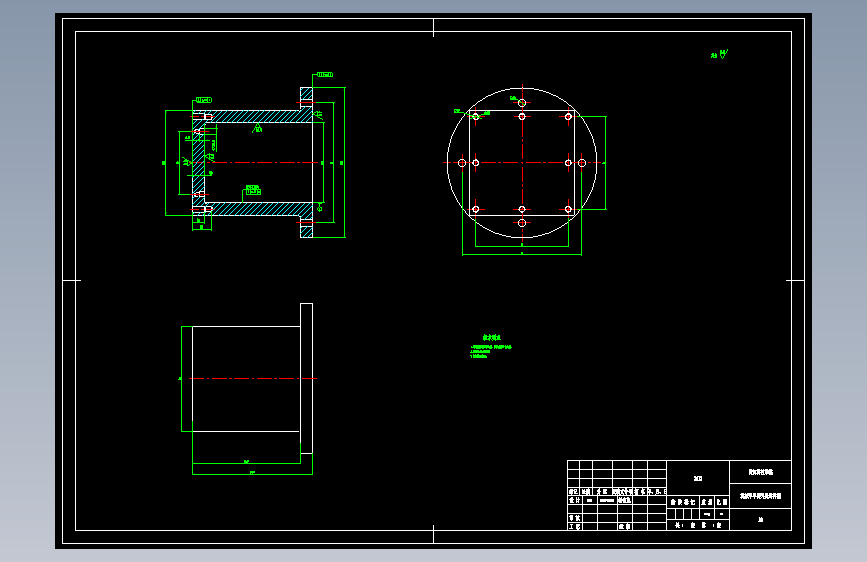Select the topmost outer hole on the flange circle
The height and width of the screenshot is (562, 867).
pos(522,103)
